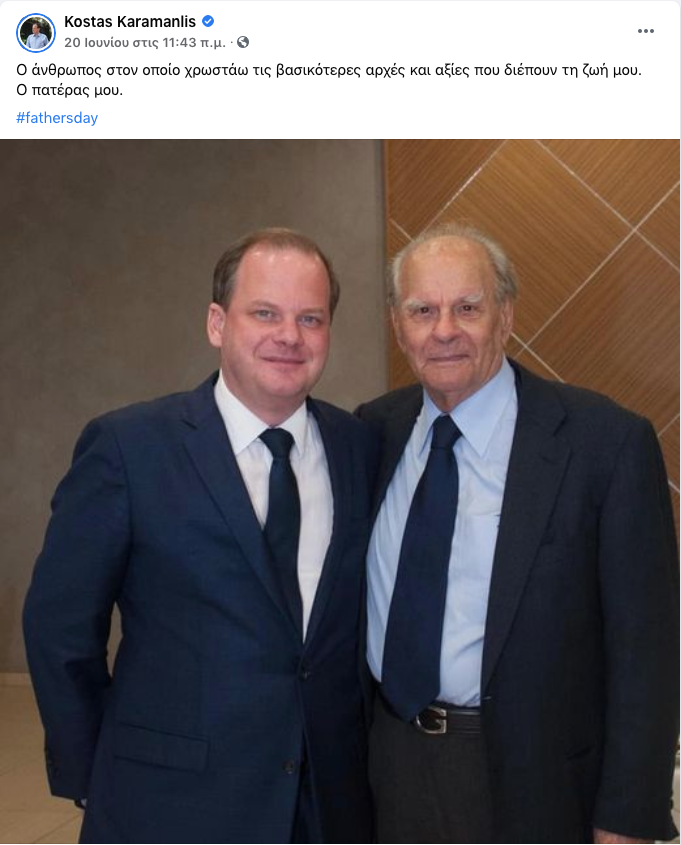
Task: Open the post timestamp 20 Ιουνίου link
Action: point(145,42)
